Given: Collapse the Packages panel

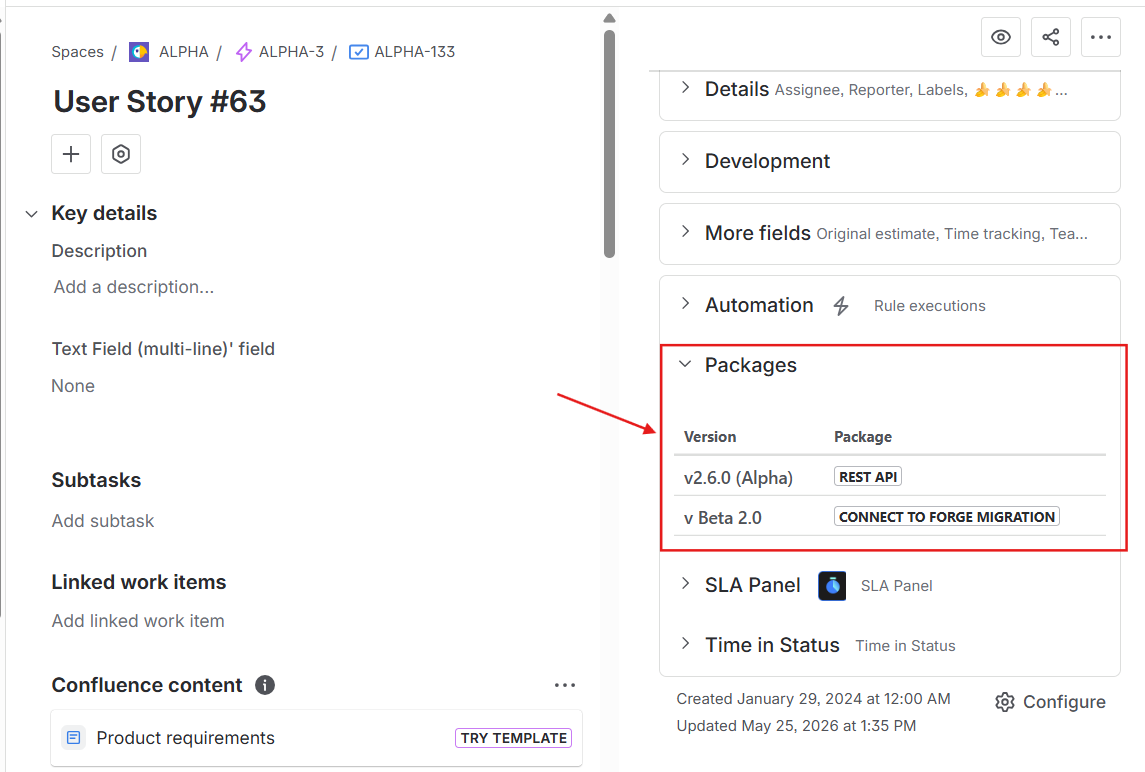Looking at the screenshot, I should [x=685, y=364].
